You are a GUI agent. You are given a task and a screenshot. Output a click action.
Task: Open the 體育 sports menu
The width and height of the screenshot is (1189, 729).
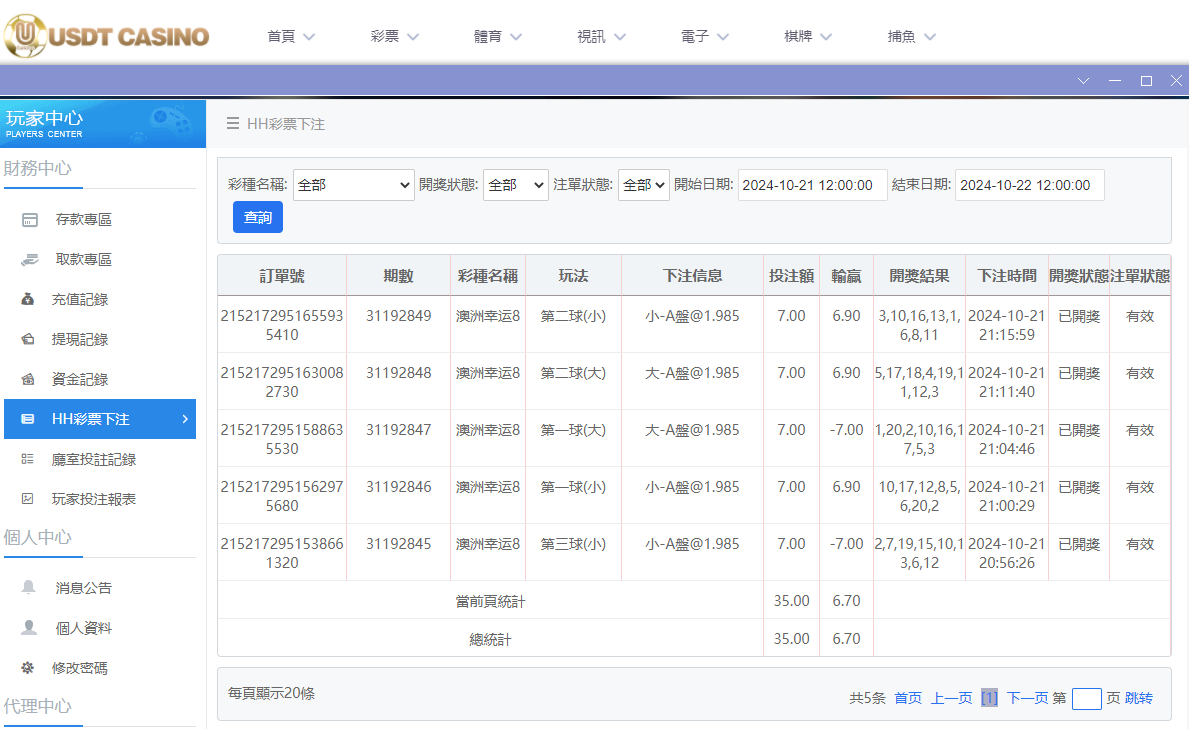click(x=498, y=35)
